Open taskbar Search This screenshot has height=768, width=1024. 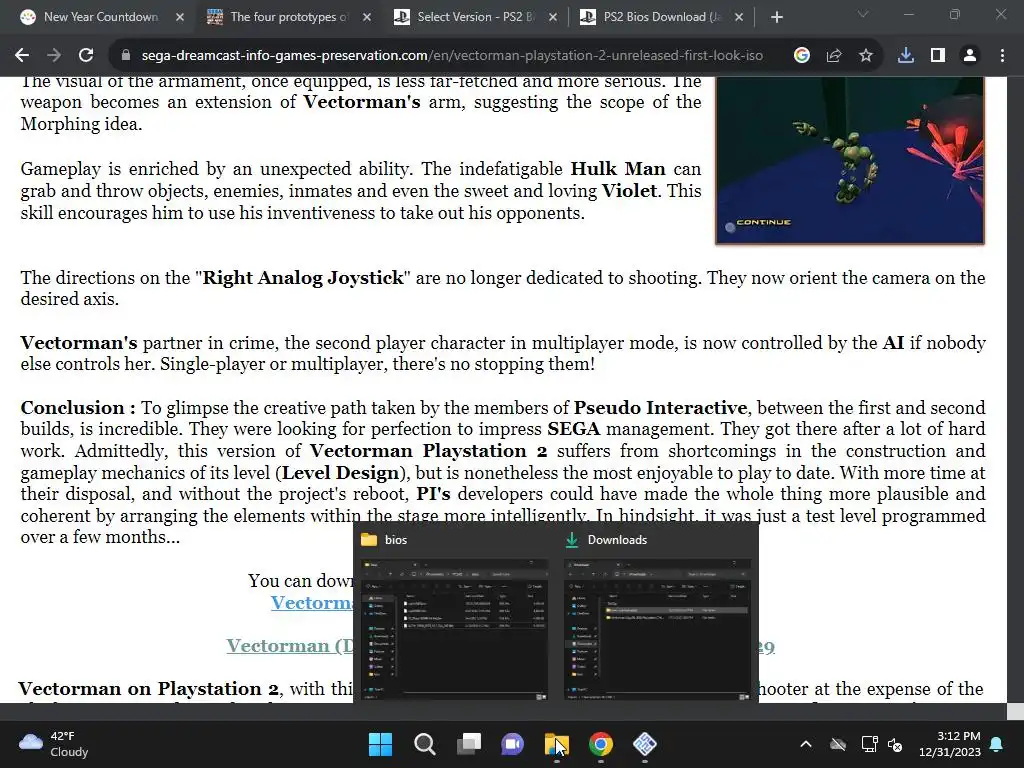(x=424, y=744)
